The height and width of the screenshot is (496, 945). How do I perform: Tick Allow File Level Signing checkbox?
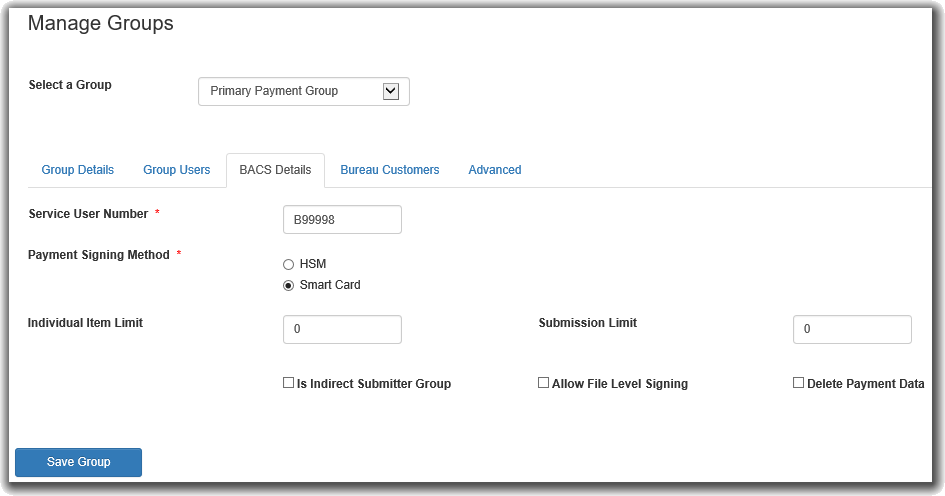tap(544, 383)
